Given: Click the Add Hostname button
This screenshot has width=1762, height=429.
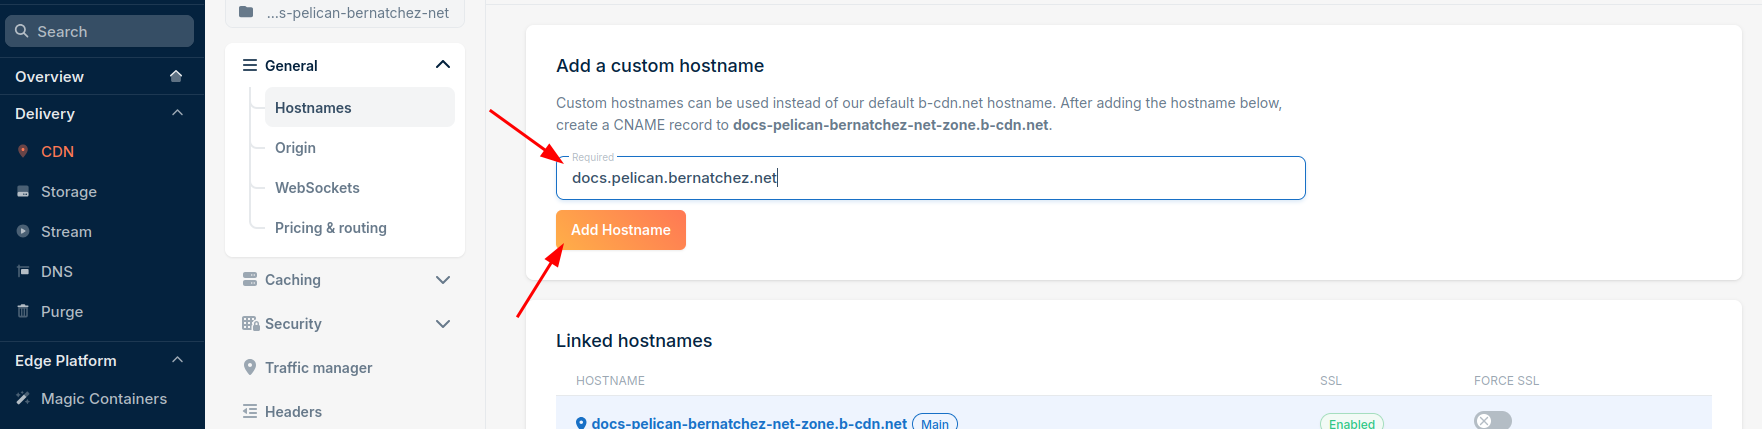Looking at the screenshot, I should (621, 230).
